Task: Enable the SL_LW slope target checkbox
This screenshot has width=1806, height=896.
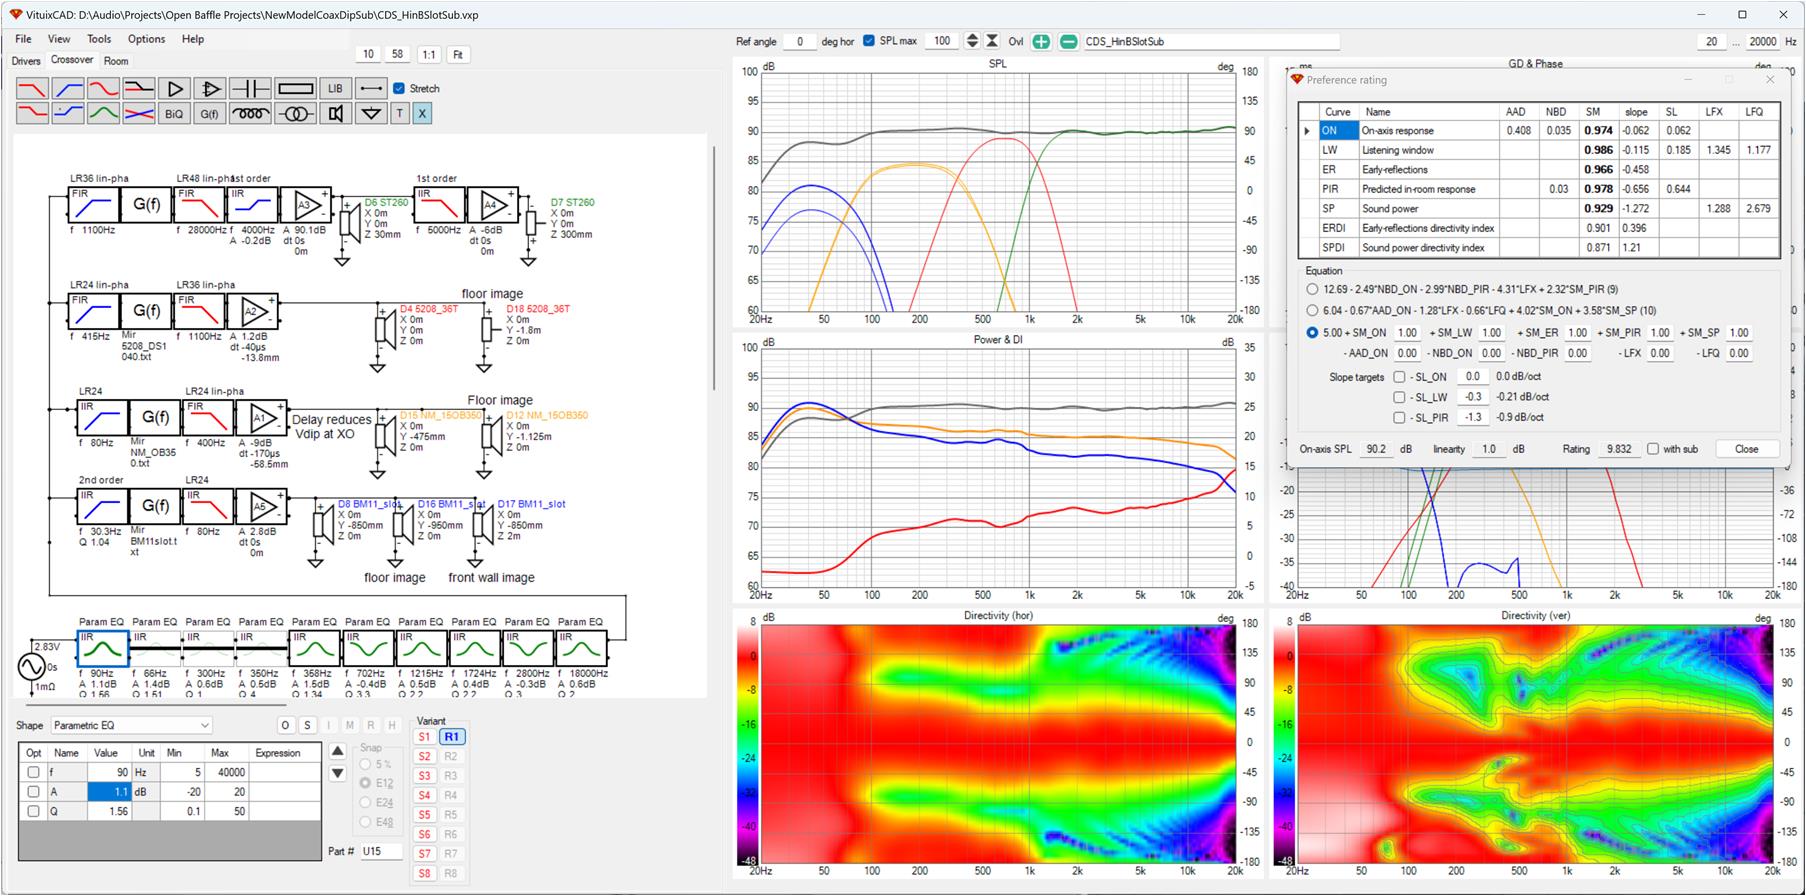Action: coord(1399,397)
